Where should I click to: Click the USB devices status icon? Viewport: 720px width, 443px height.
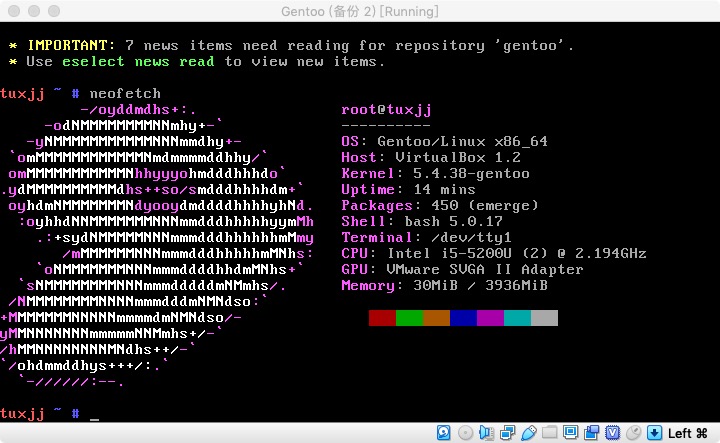(529, 433)
